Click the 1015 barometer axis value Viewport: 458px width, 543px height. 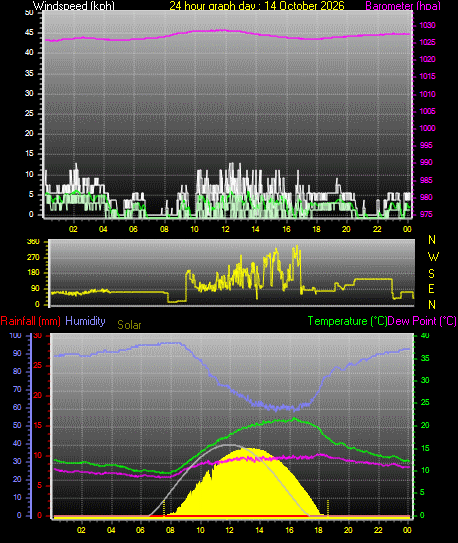click(x=428, y=76)
